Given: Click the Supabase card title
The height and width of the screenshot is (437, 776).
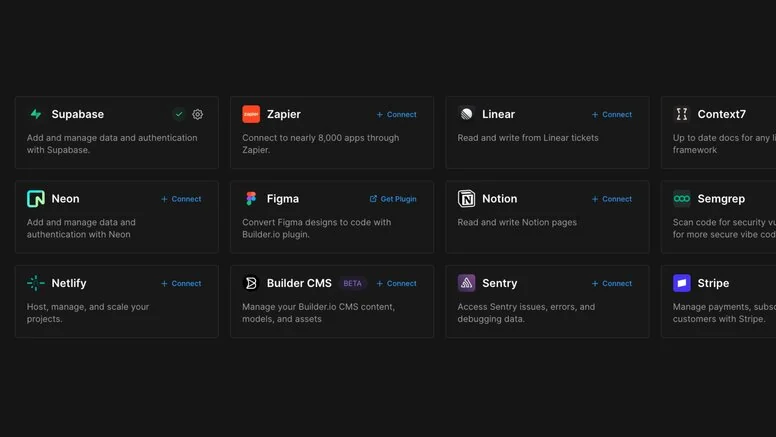Looking at the screenshot, I should (78, 114).
